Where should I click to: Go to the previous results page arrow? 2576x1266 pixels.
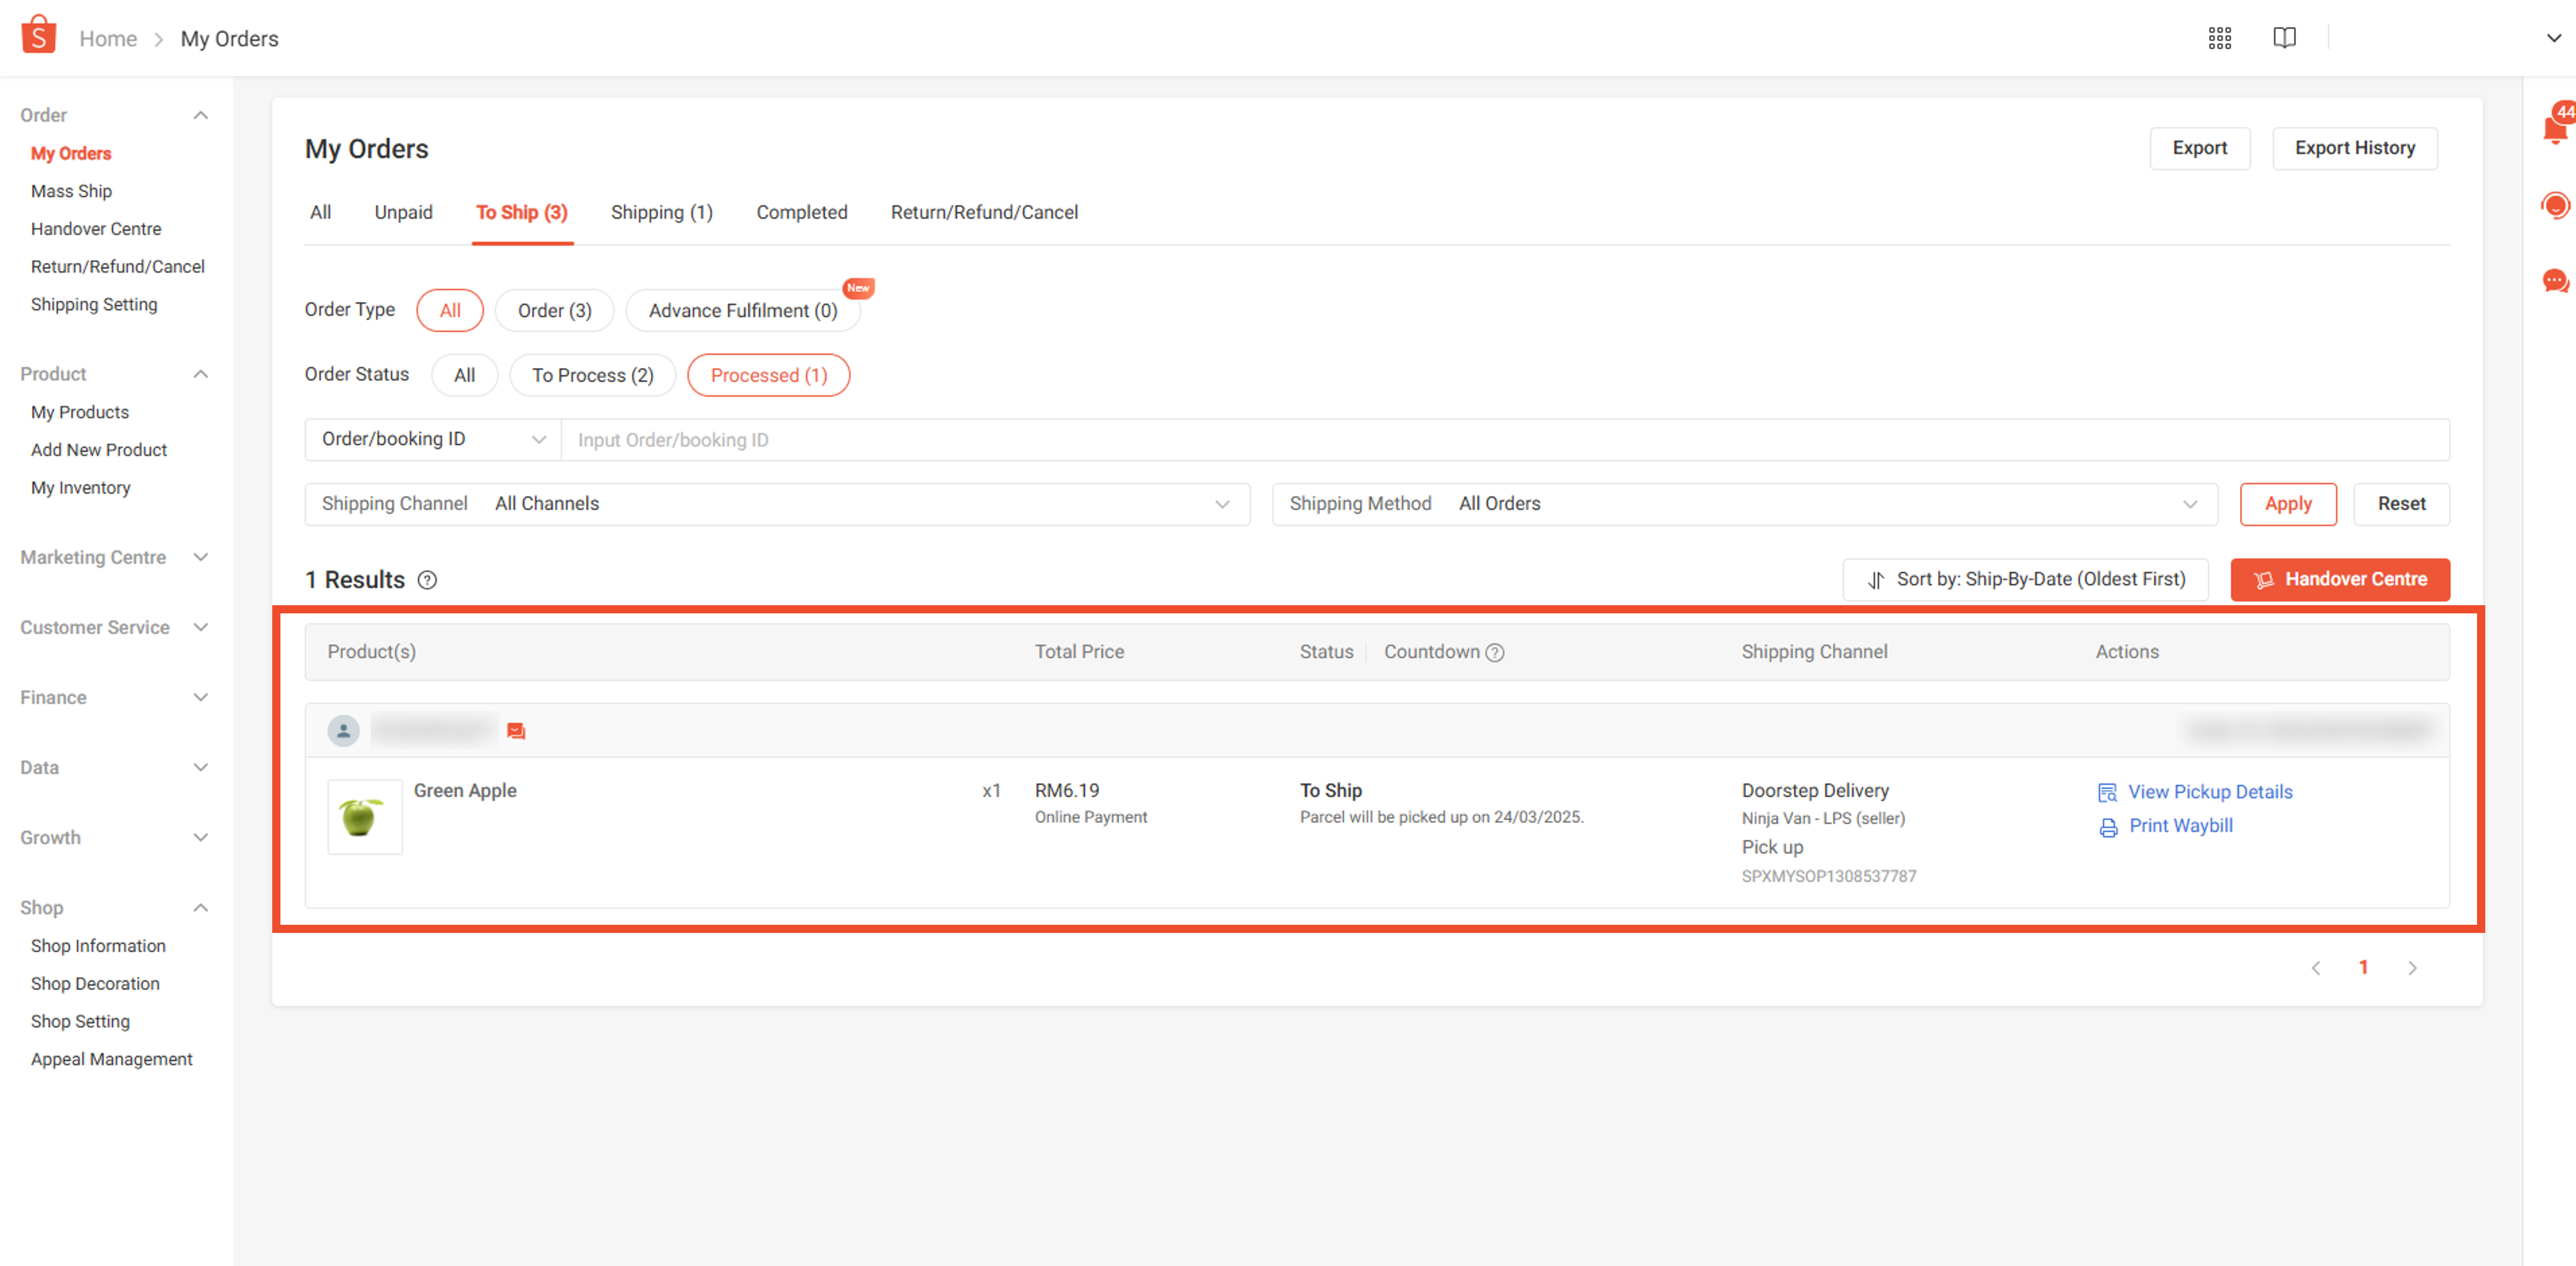click(x=2315, y=968)
